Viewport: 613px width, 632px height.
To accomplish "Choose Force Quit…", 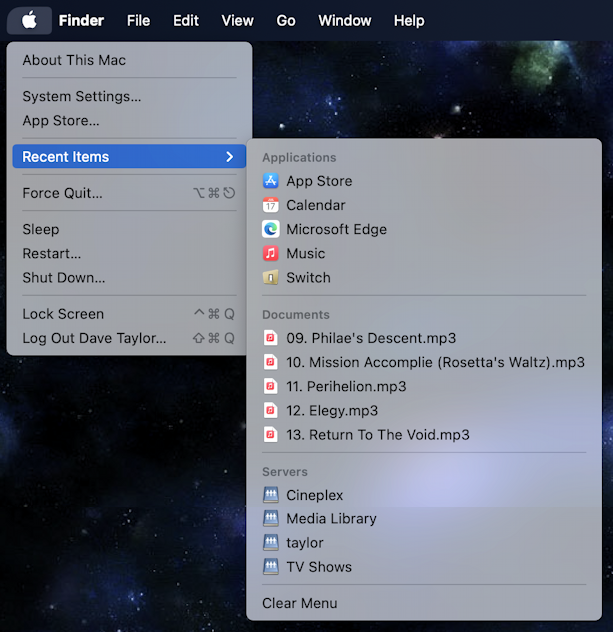I will pos(129,193).
